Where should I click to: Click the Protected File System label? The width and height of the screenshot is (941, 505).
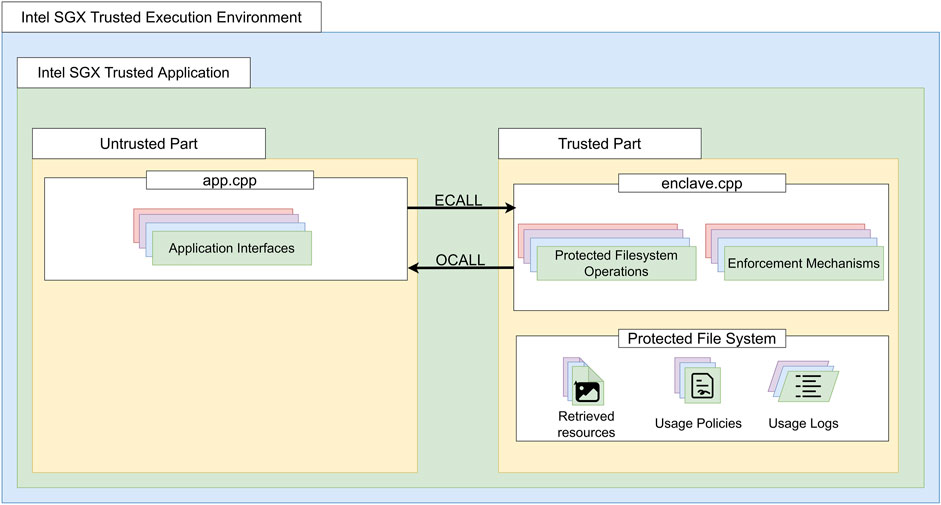click(702, 339)
